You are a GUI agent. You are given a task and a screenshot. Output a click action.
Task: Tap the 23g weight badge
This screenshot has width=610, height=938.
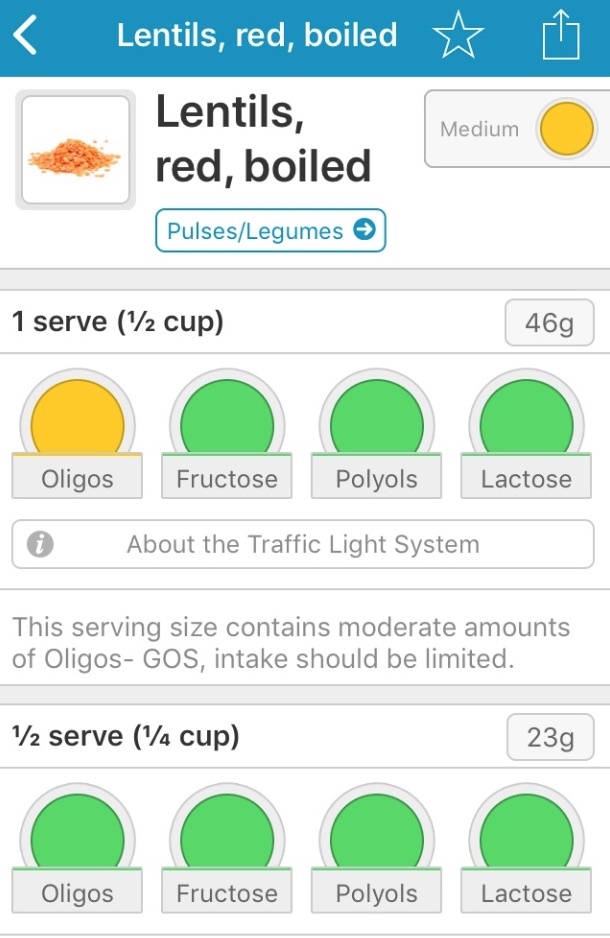point(550,737)
